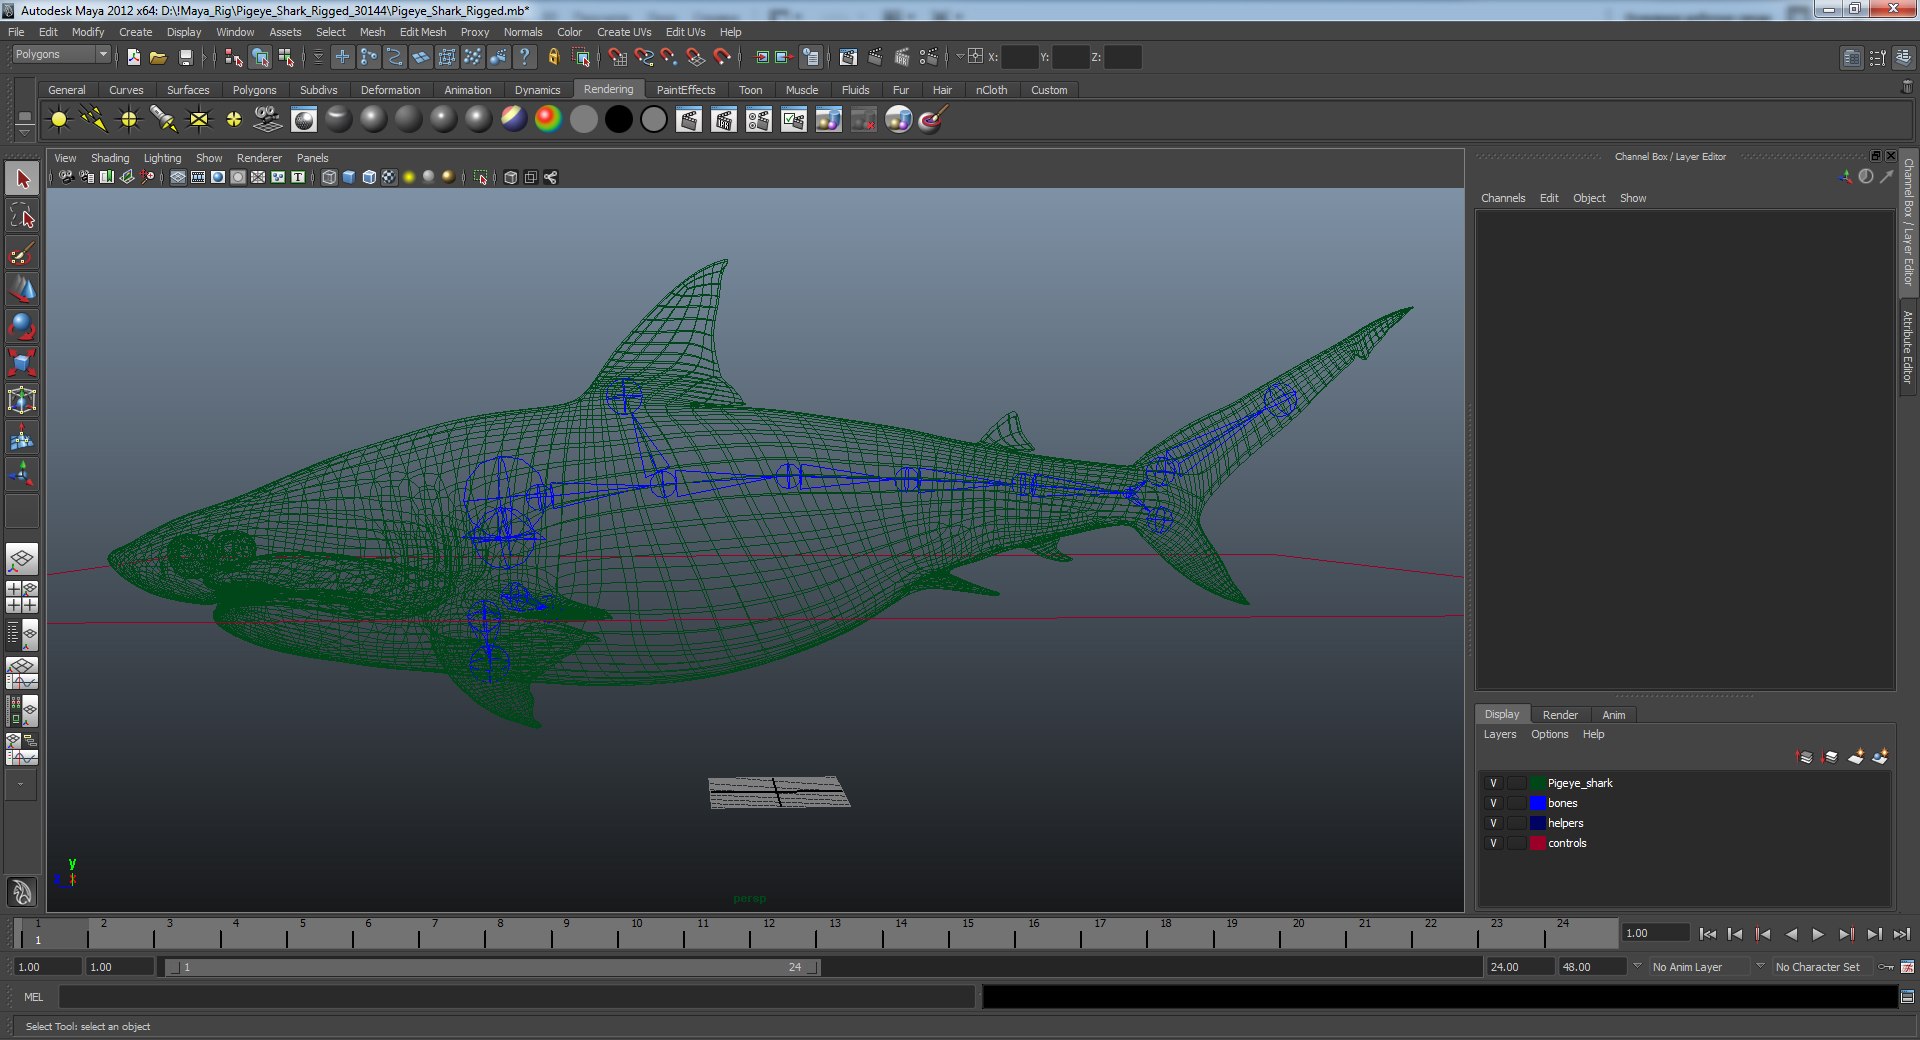The image size is (1920, 1040).
Task: Expand the shelf options arrow at left
Action: 24,133
